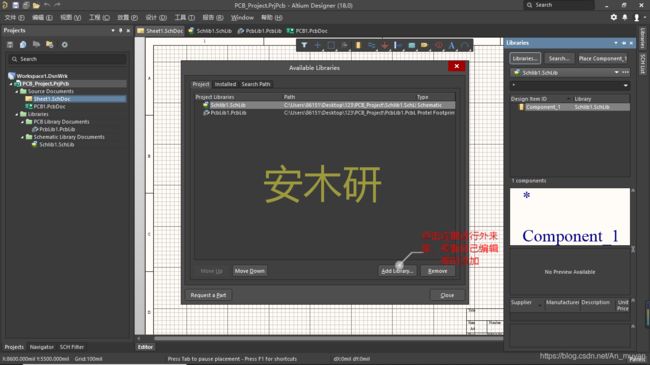Click the Redo arrow in the title bar
650x365 pixels.
pos(57,5)
